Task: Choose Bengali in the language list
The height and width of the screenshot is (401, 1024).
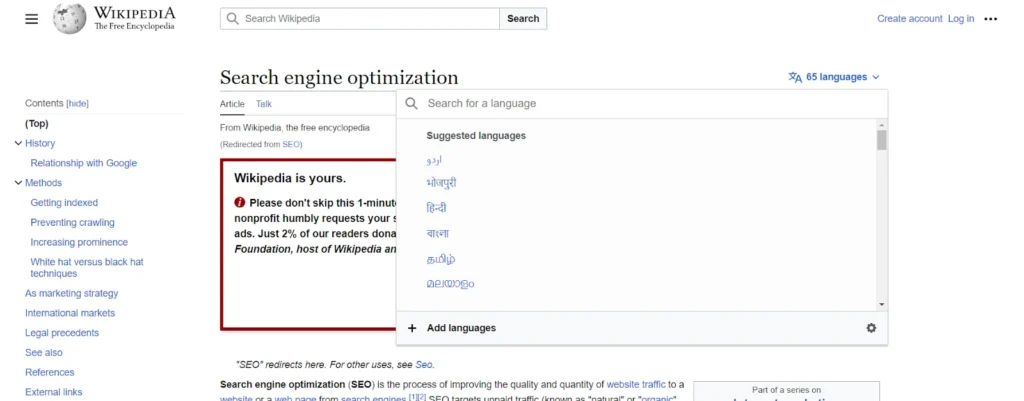Action: [x=438, y=233]
